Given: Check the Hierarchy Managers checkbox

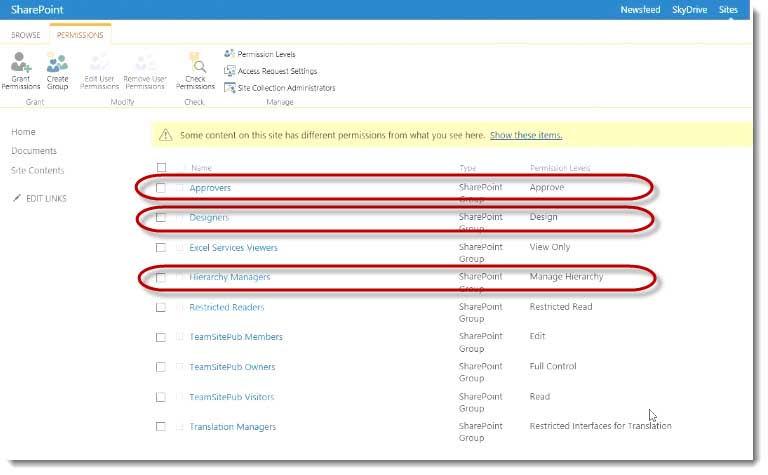Looking at the screenshot, I should pos(161,277).
